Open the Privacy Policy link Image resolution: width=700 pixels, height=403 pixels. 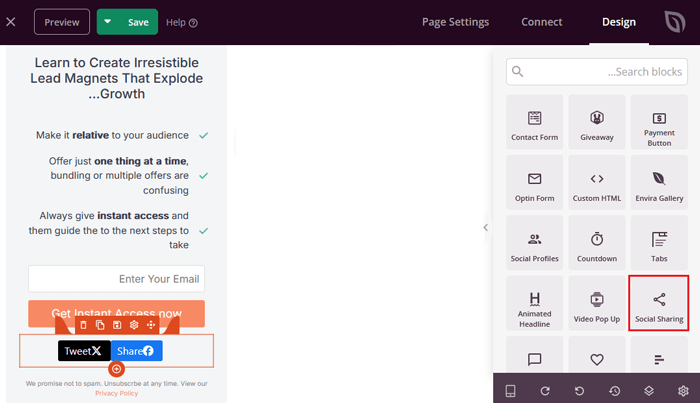pyautogui.click(x=116, y=393)
